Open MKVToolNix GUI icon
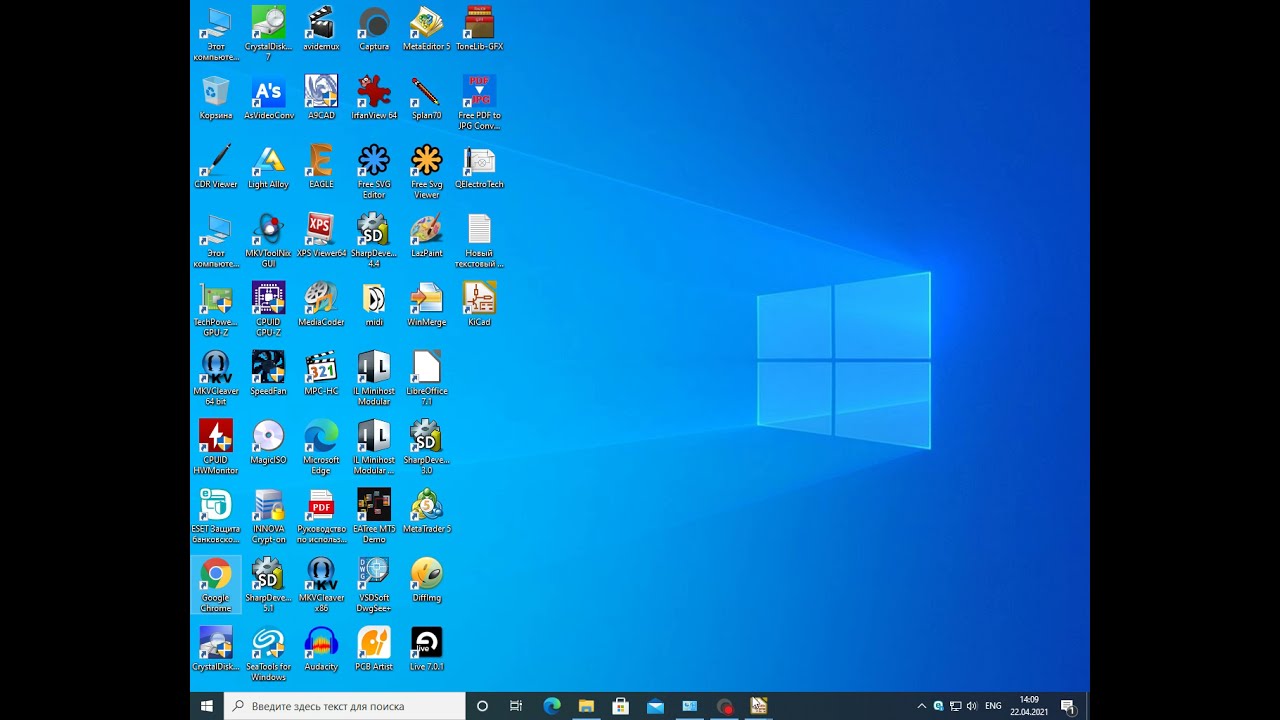The height and width of the screenshot is (720, 1280). coord(269,241)
